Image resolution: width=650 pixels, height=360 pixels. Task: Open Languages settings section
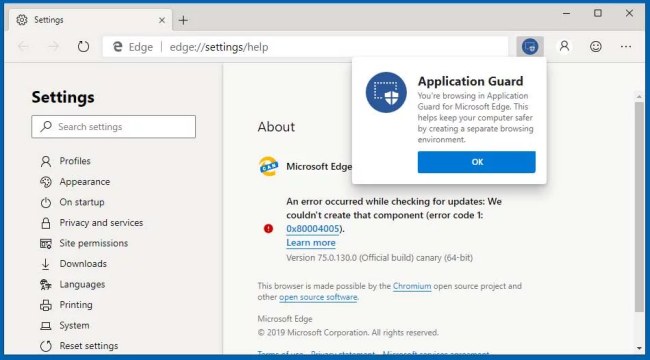pos(82,284)
